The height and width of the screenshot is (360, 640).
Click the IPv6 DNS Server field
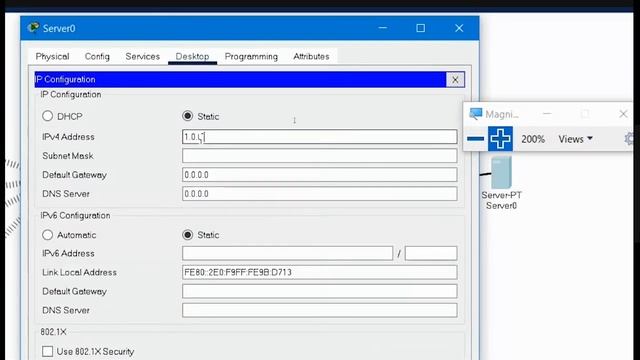tap(320, 310)
